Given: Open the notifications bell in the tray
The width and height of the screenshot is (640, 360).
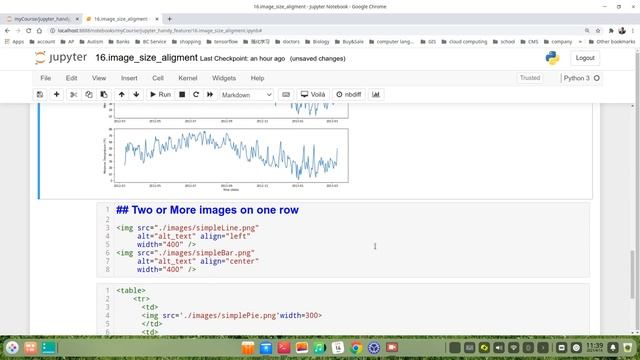Looking at the screenshot, I should click(613, 348).
